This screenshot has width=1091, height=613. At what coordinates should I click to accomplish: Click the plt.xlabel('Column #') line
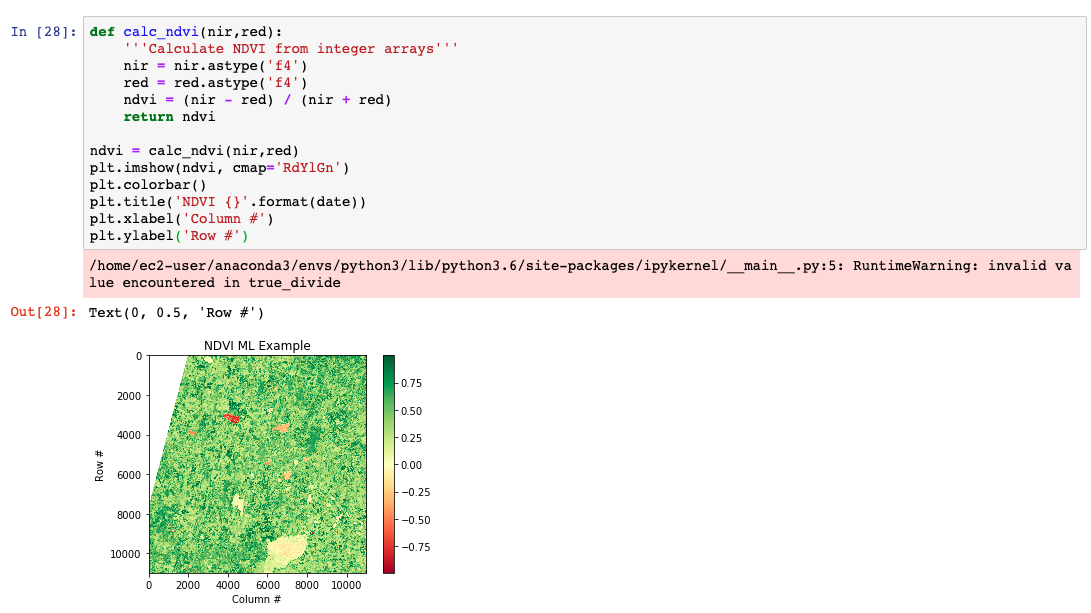[x=181, y=219]
